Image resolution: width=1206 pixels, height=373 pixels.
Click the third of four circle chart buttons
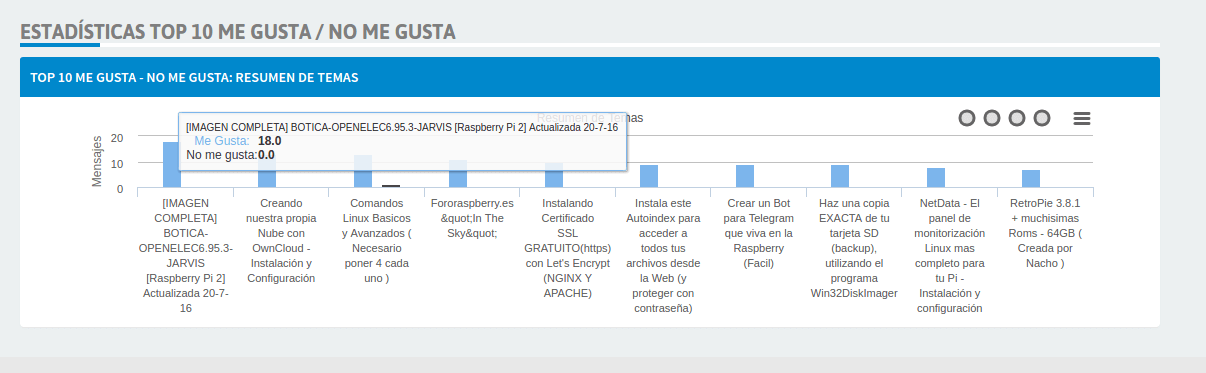1017,118
